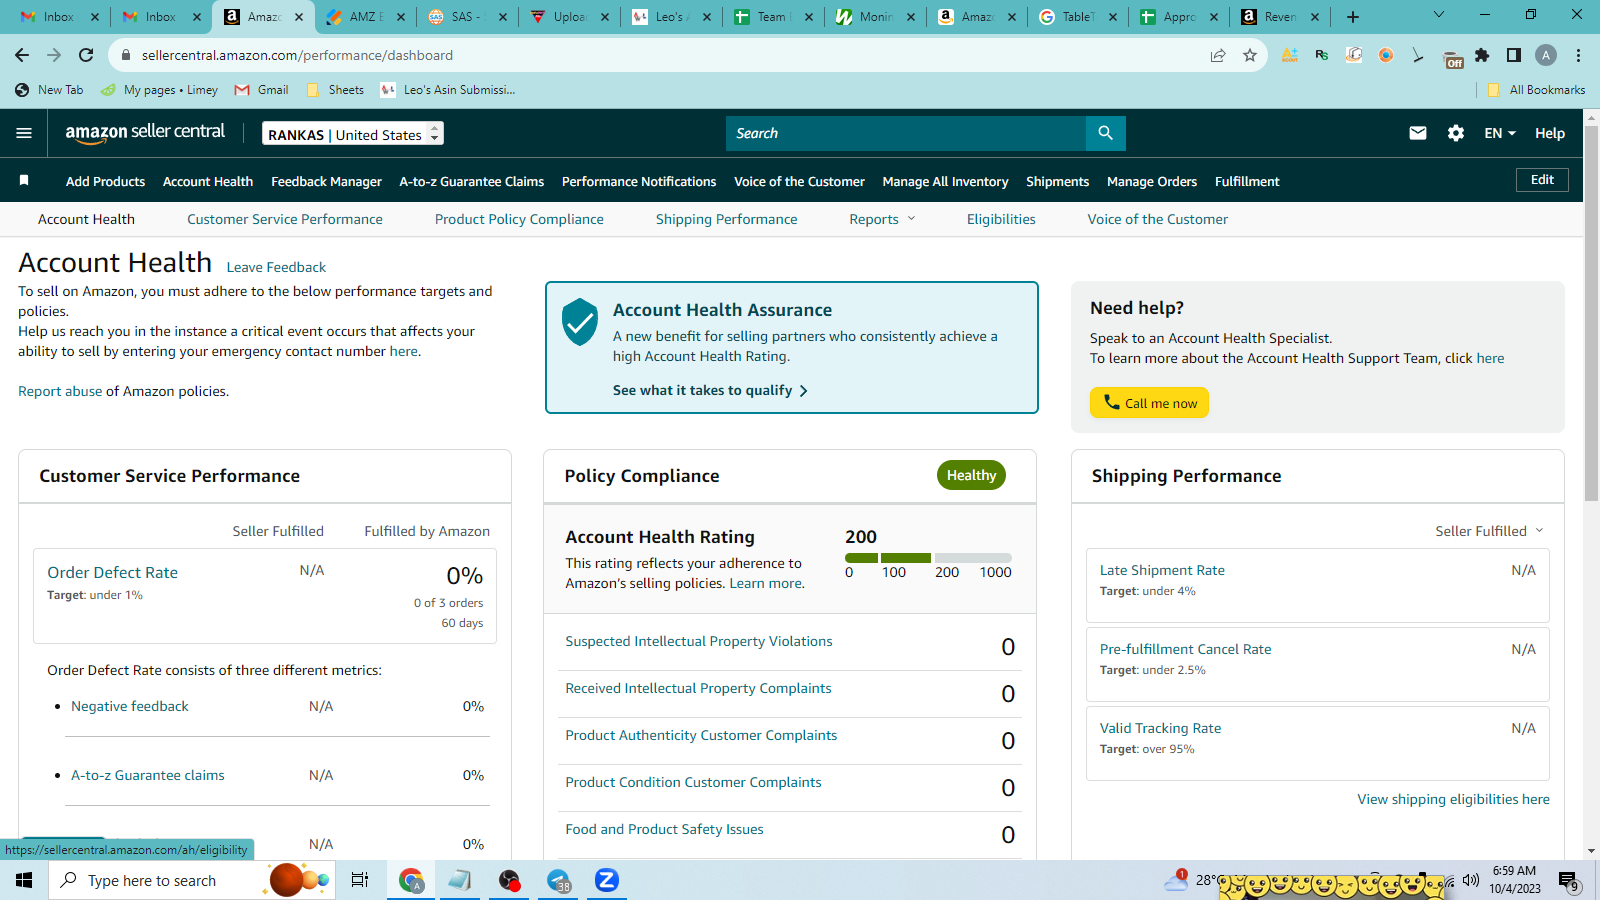The height and width of the screenshot is (900, 1600).
Task: Open the Chrome profile avatar
Action: pos(1546,55)
